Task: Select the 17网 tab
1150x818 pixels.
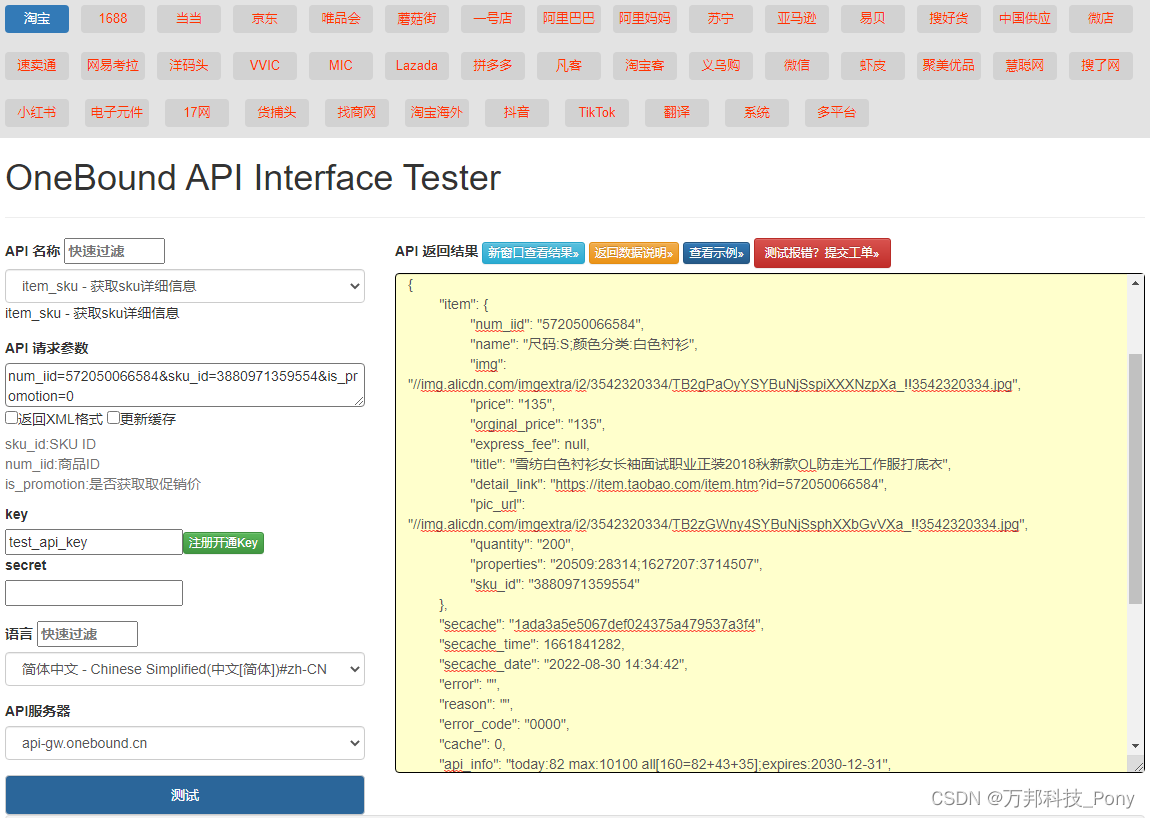Action: [x=197, y=112]
